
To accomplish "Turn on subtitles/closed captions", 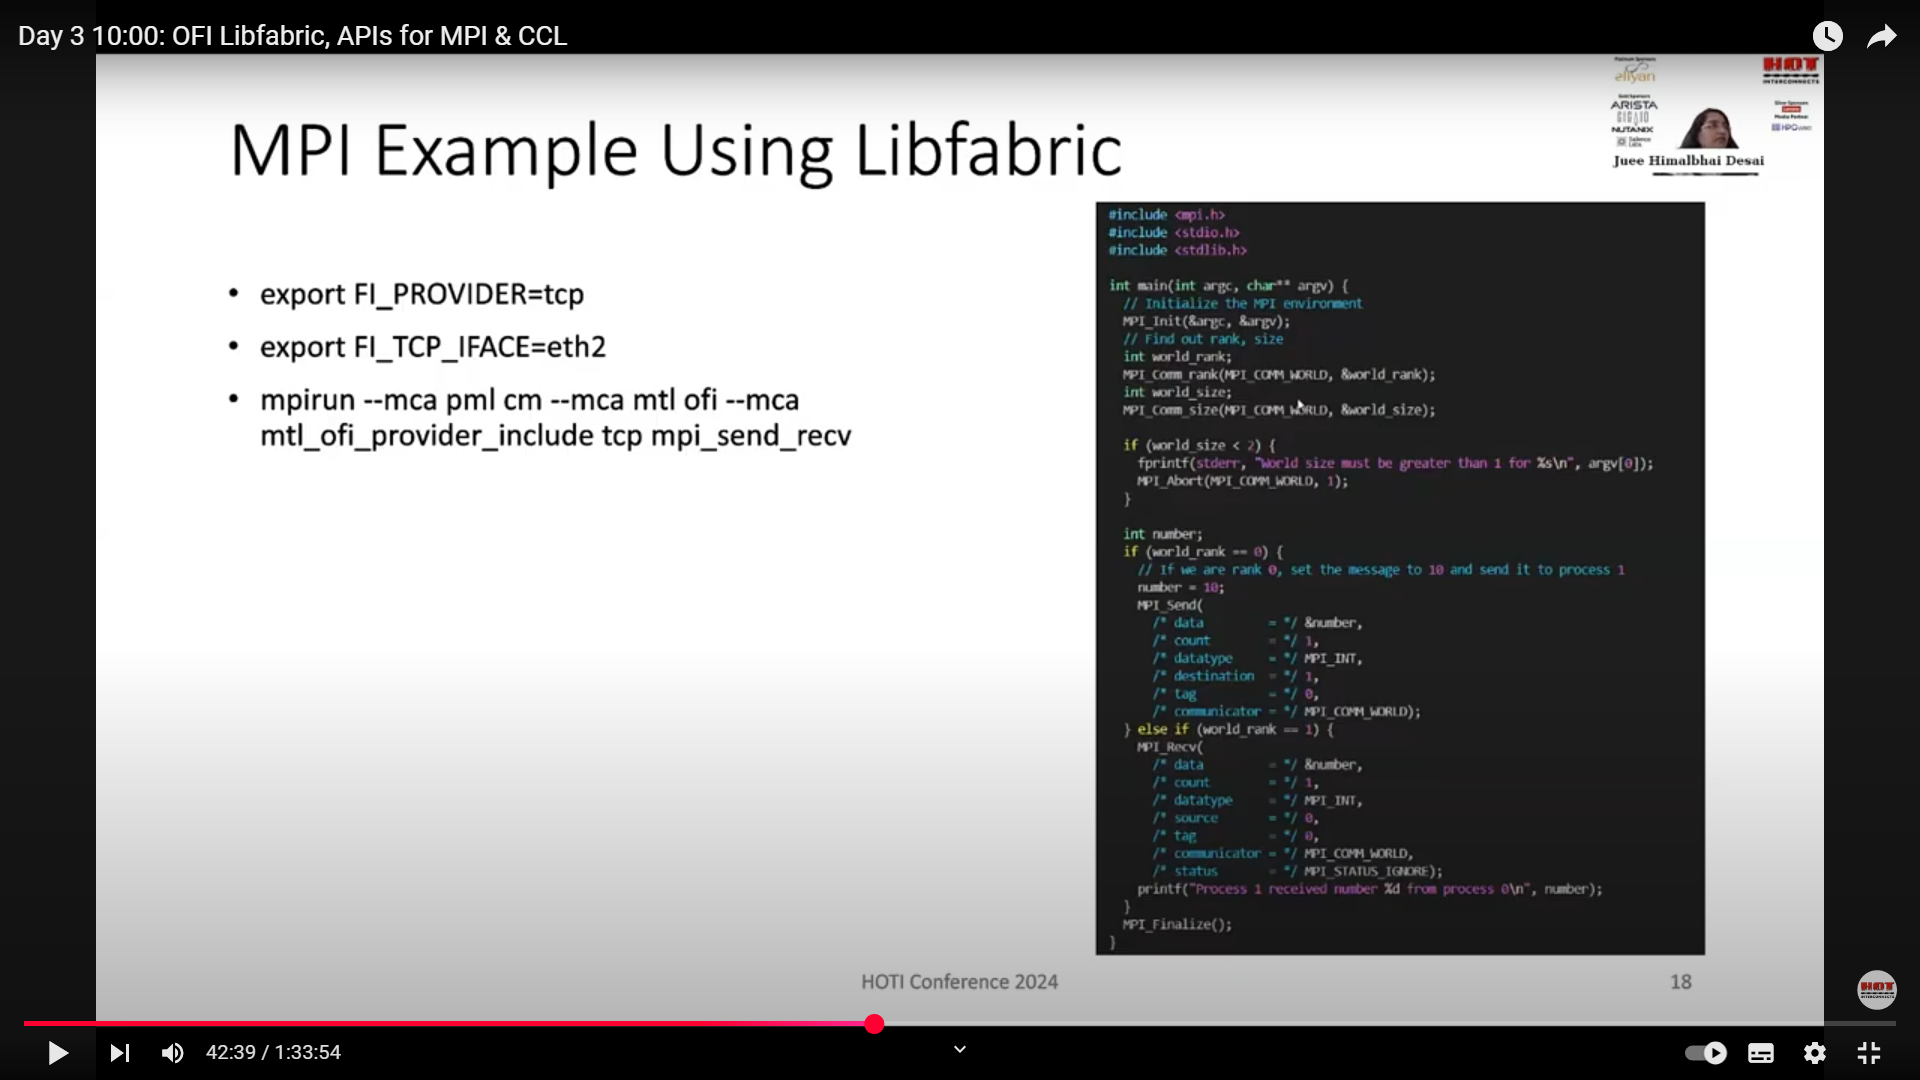I will point(1761,1052).
